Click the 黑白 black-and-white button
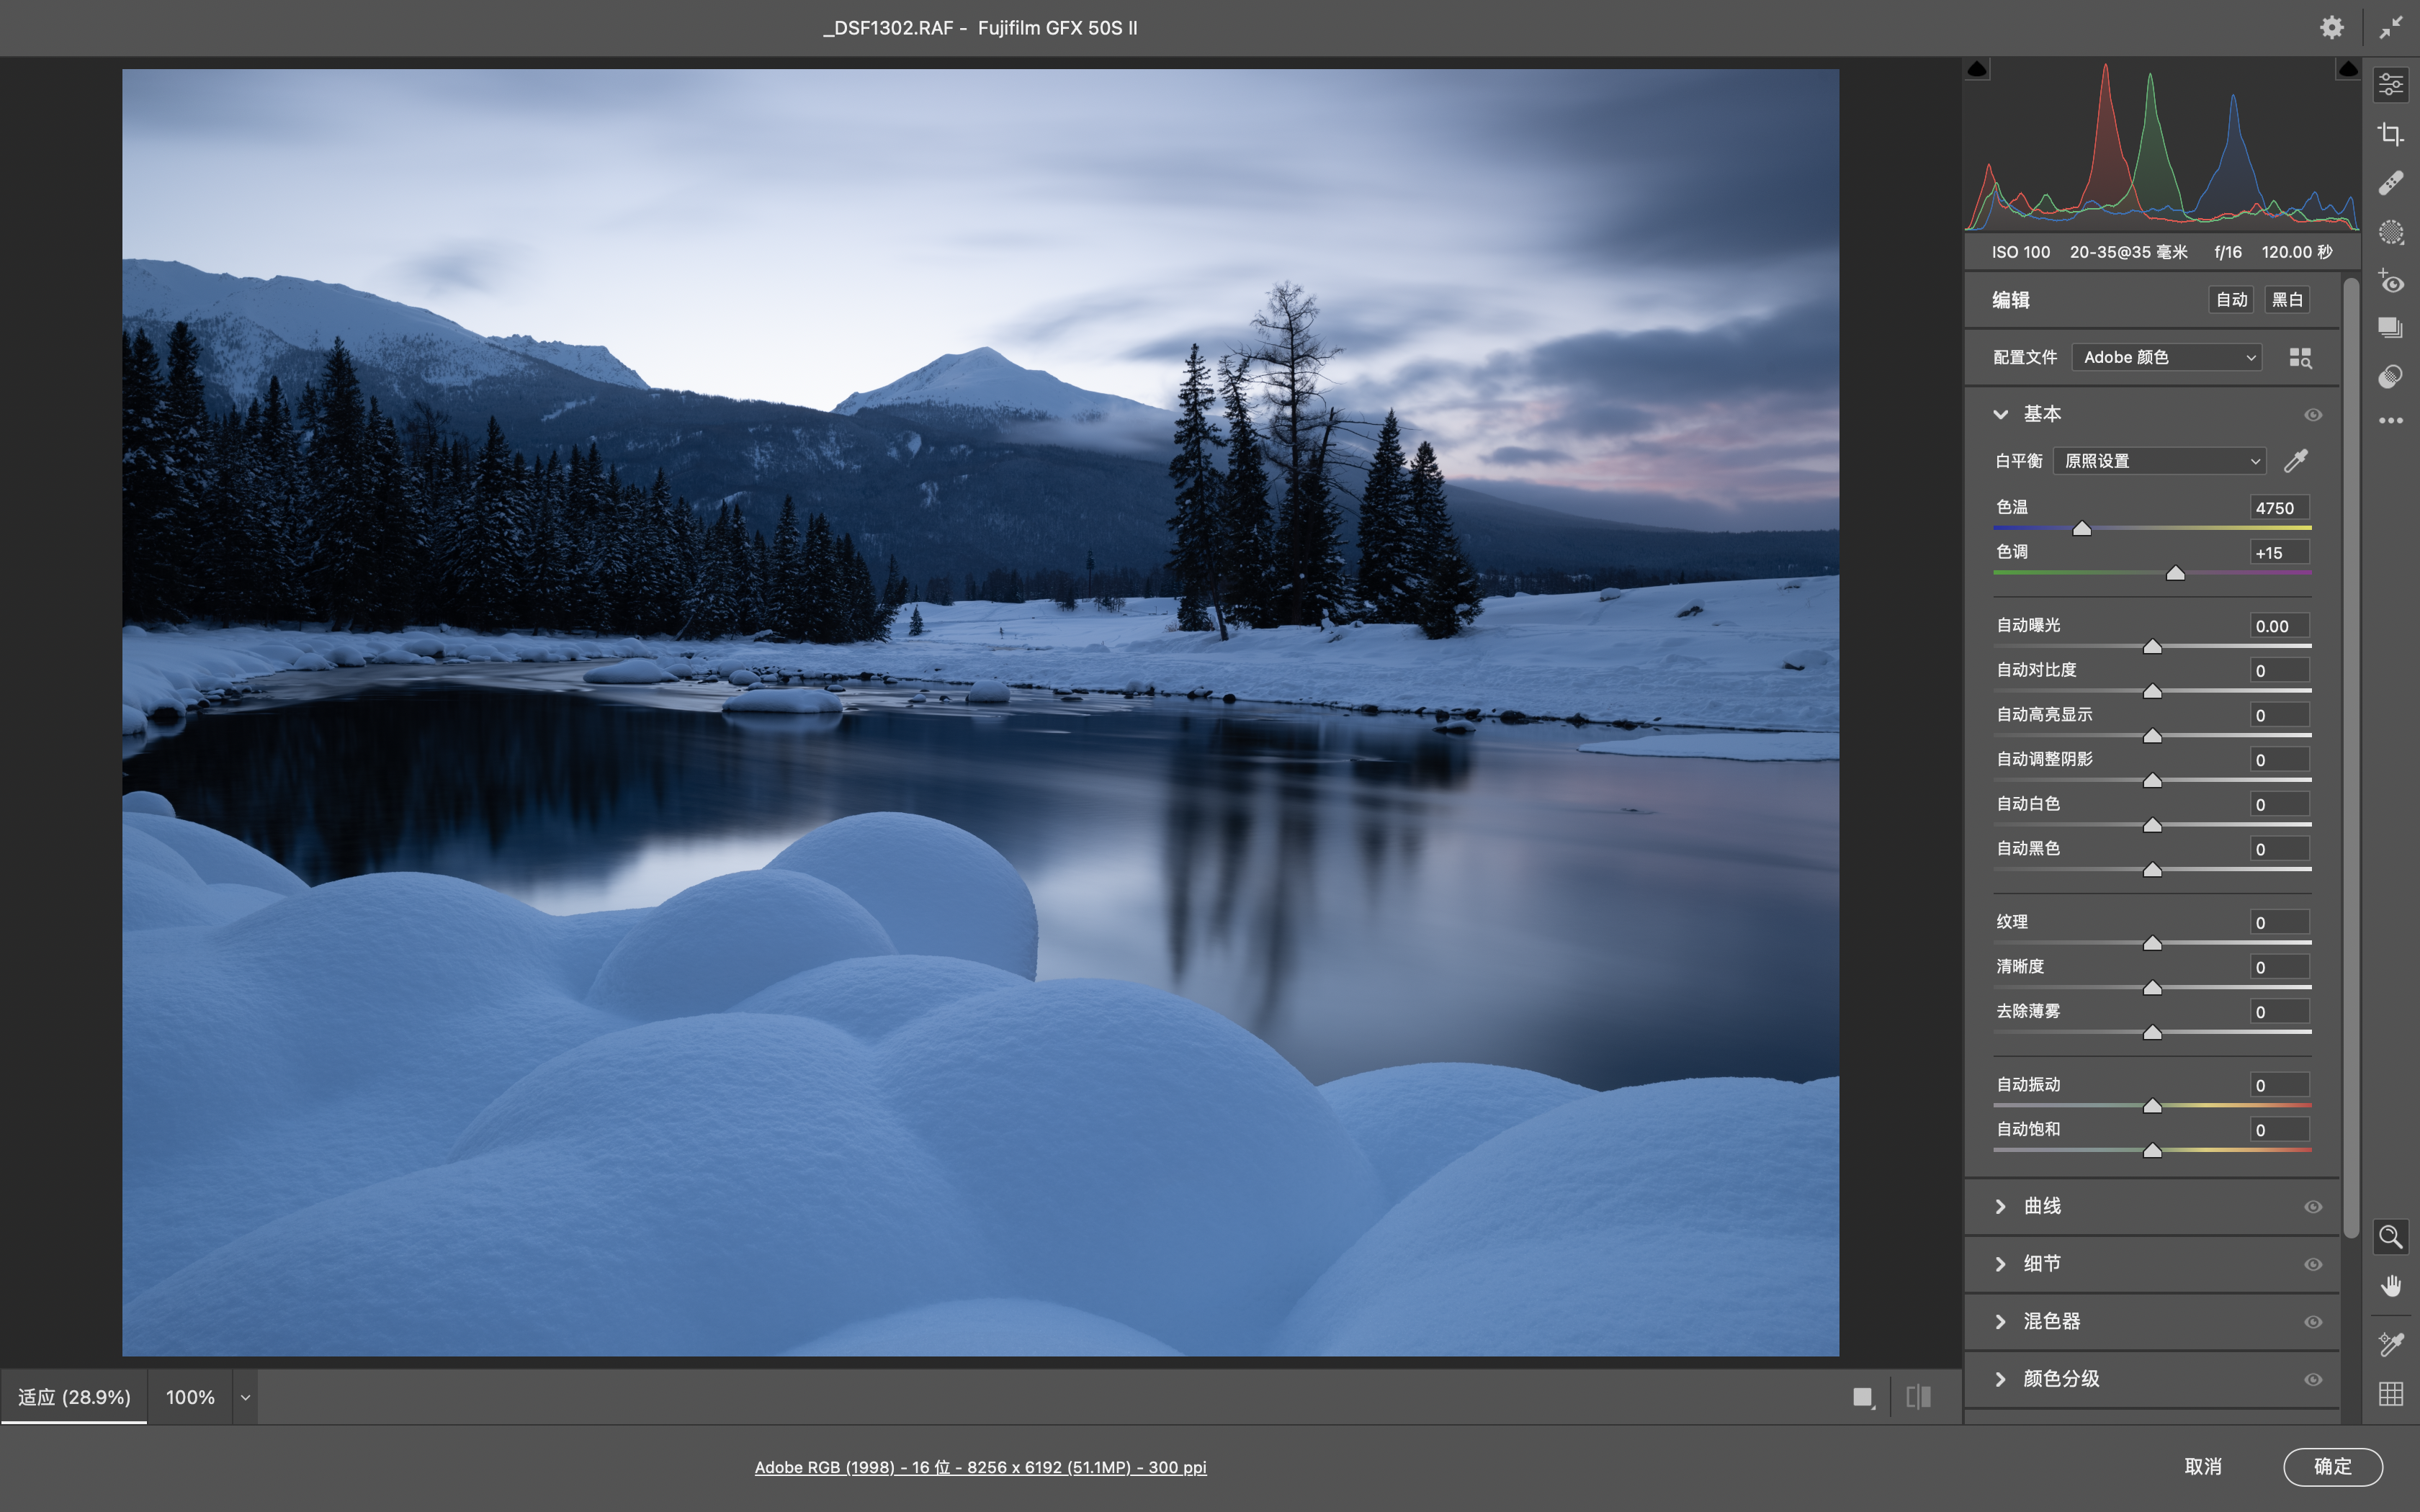This screenshot has height=1512, width=2420. point(2287,300)
